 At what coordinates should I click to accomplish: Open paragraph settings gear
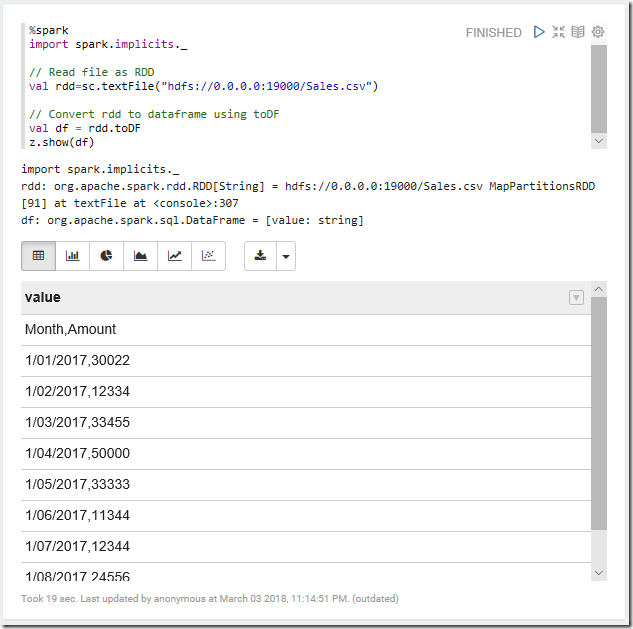click(x=598, y=32)
